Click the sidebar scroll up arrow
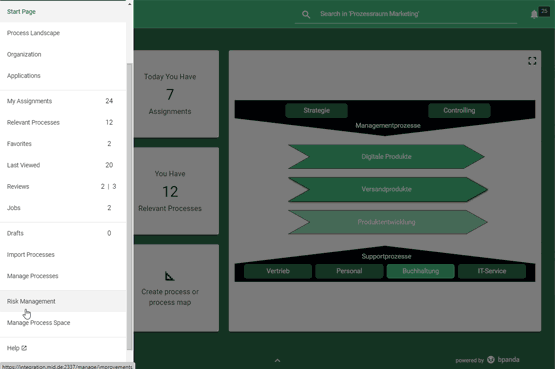This screenshot has width=555, height=369. (x=129, y=4)
